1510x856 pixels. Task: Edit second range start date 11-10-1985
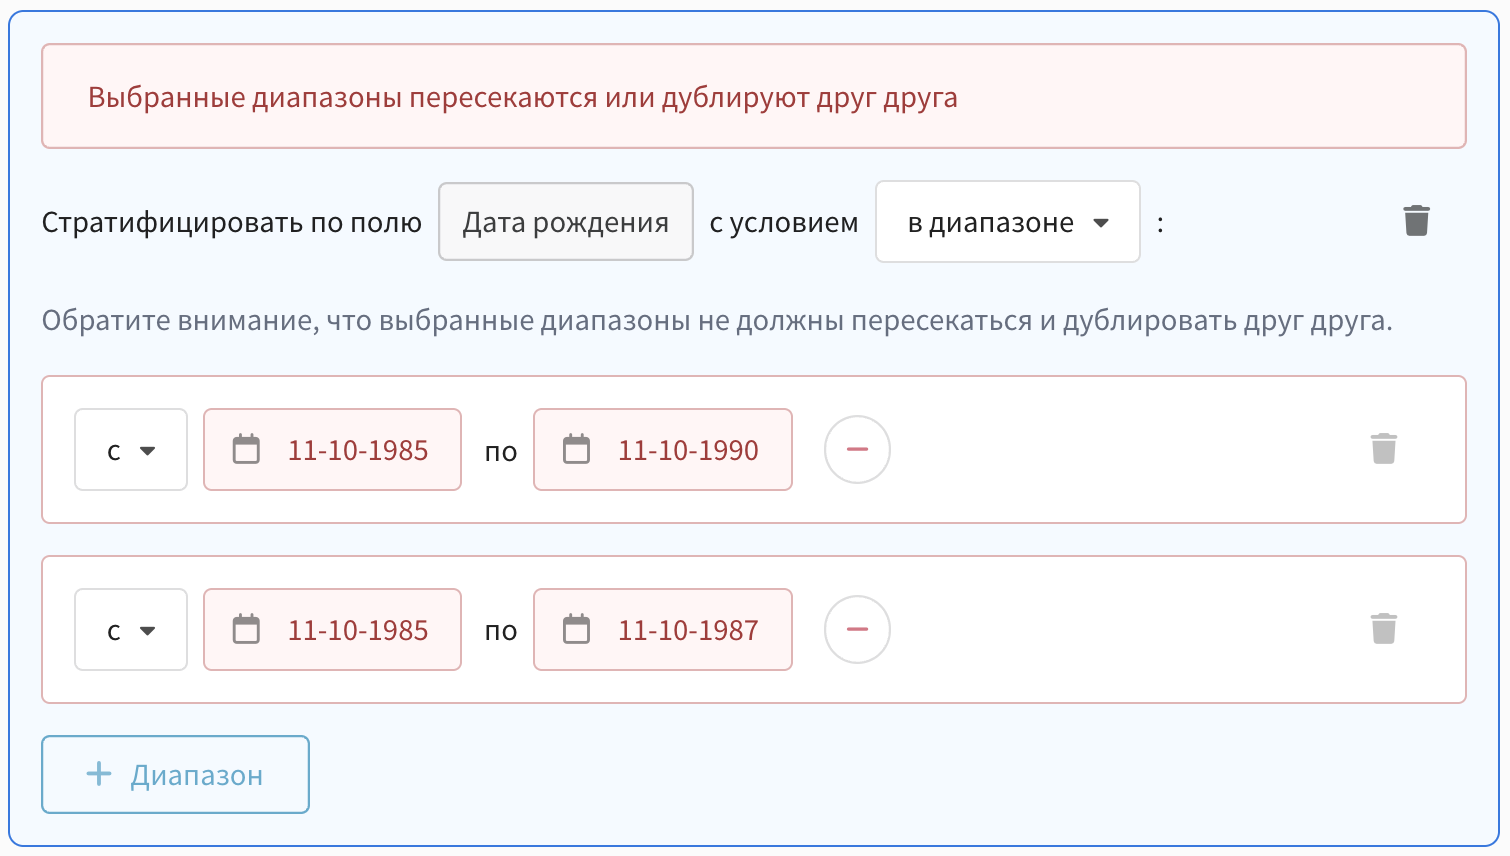pyautogui.click(x=358, y=630)
